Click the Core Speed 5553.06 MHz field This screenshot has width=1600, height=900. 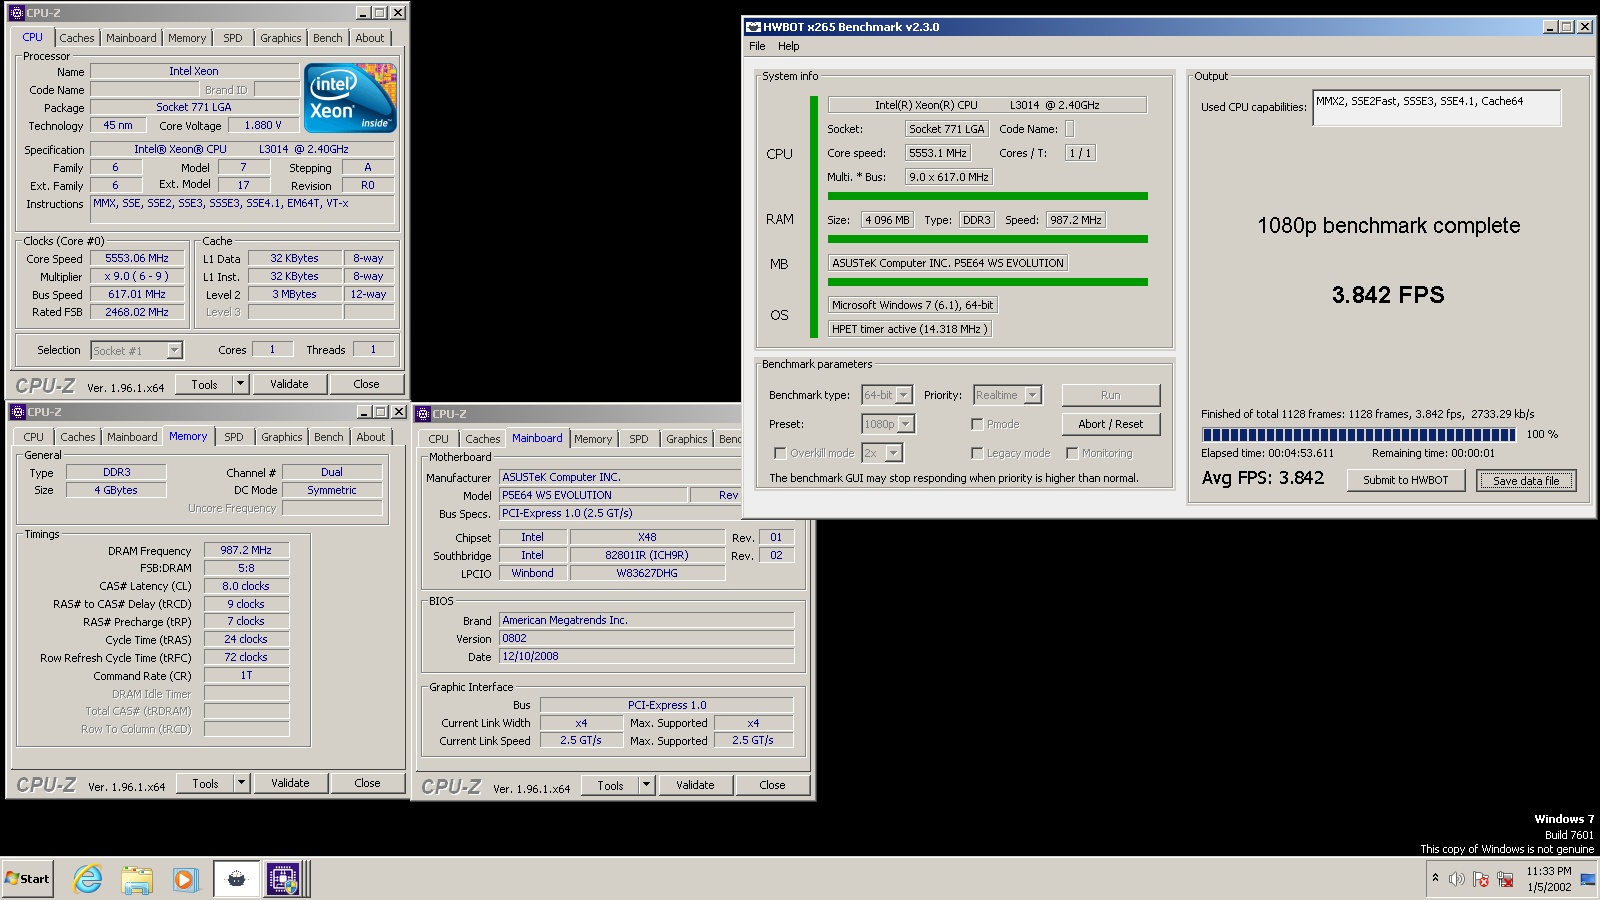pyautogui.click(x=137, y=258)
